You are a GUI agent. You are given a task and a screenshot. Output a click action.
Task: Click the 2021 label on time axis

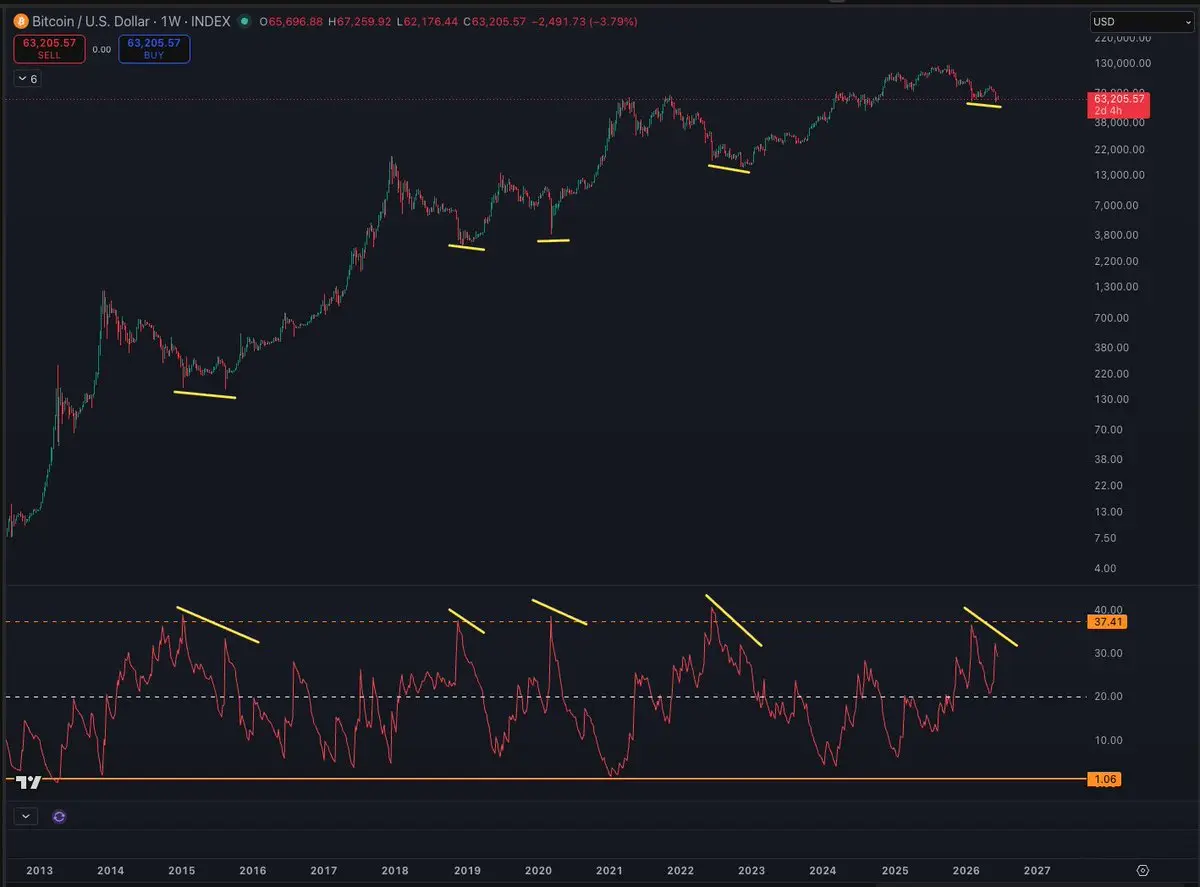tap(609, 871)
